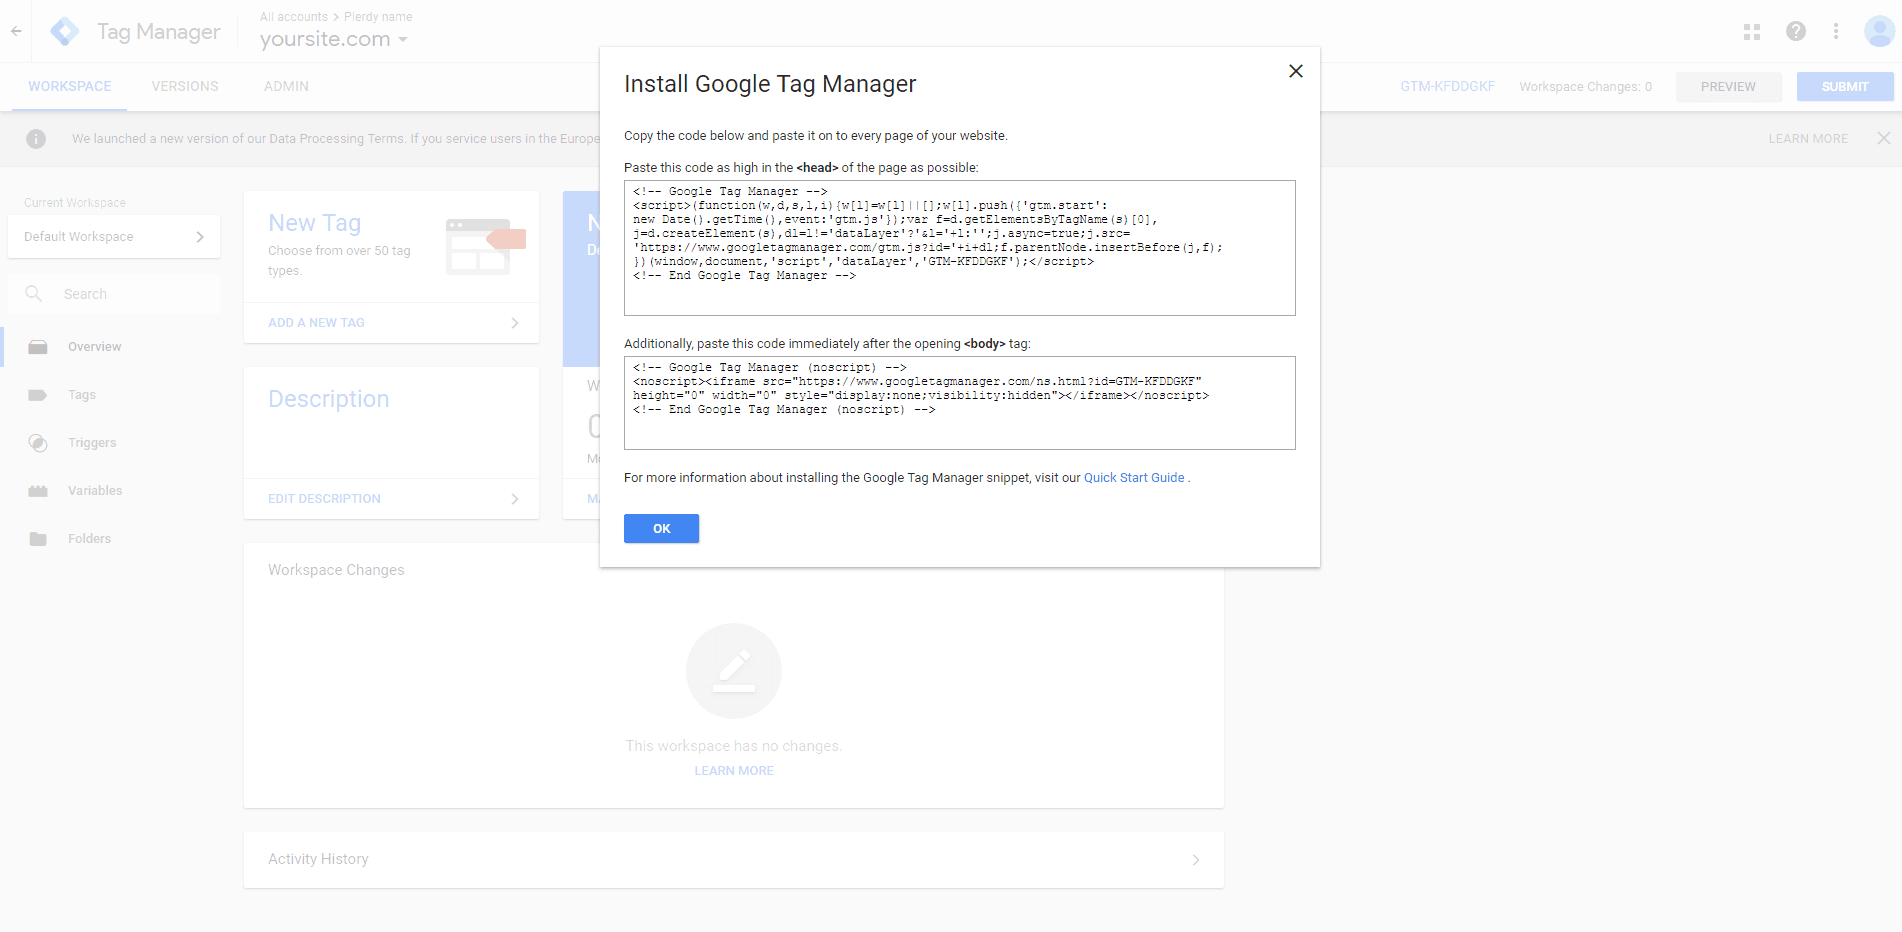Switch to the Admin tab
This screenshot has height=932, width=1902.
click(x=286, y=87)
